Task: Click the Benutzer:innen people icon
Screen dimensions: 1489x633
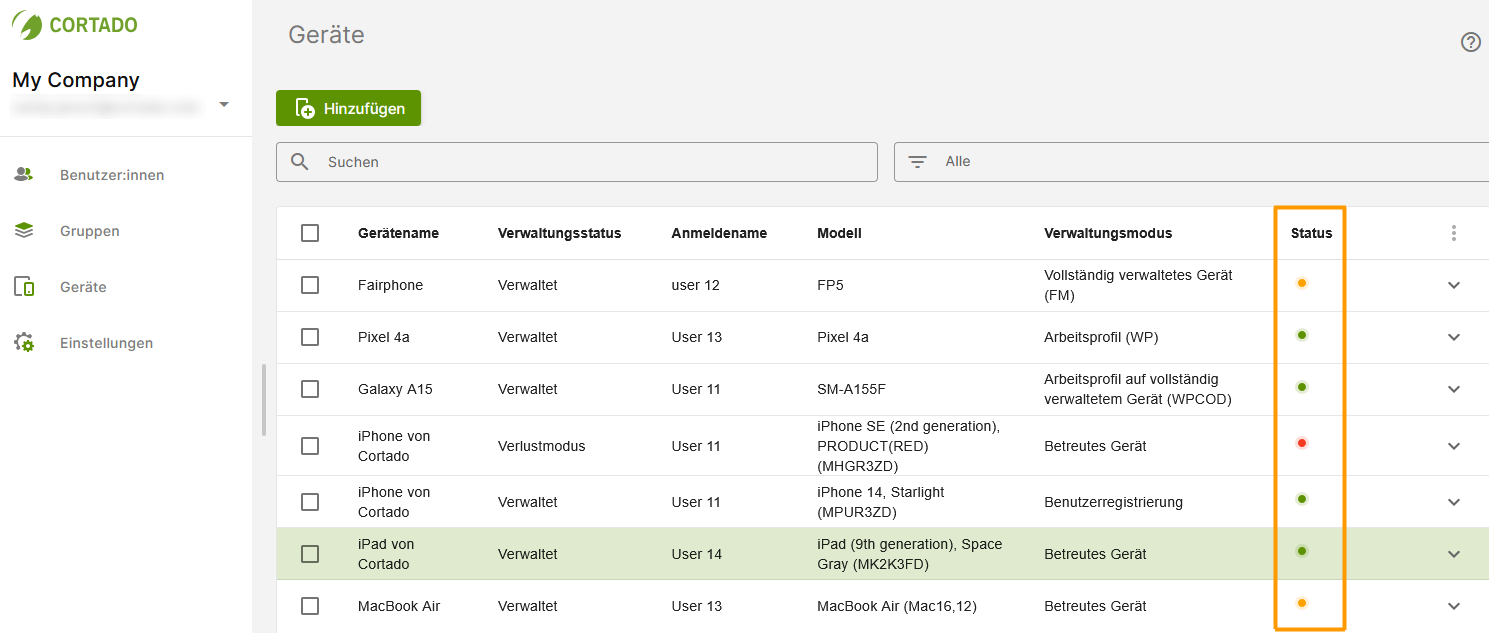Action: tap(24, 174)
